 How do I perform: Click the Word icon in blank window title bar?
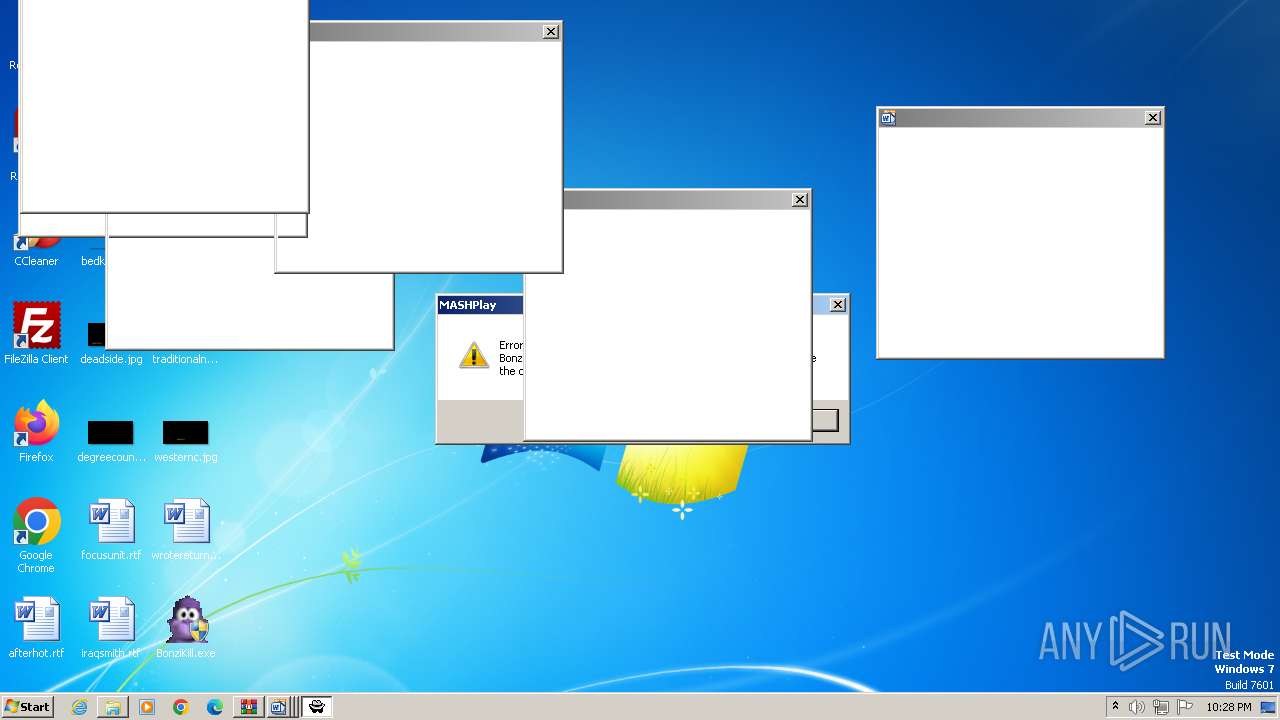(x=887, y=118)
